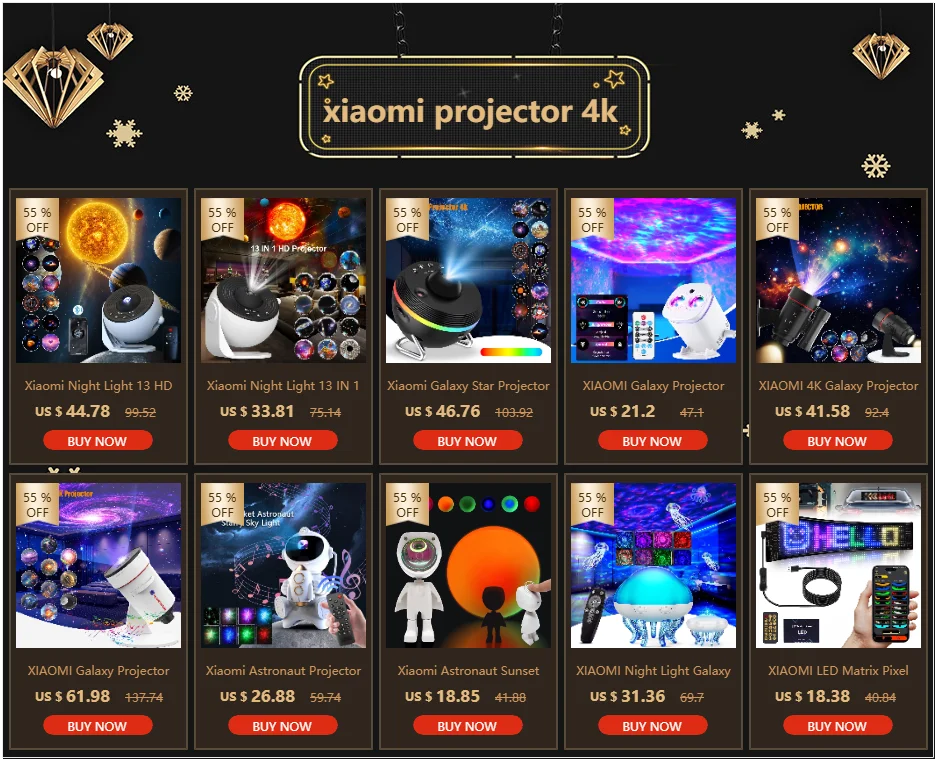Open the orange sunset lamp astronaut image
This screenshot has width=936, height=760.
click(x=469, y=565)
